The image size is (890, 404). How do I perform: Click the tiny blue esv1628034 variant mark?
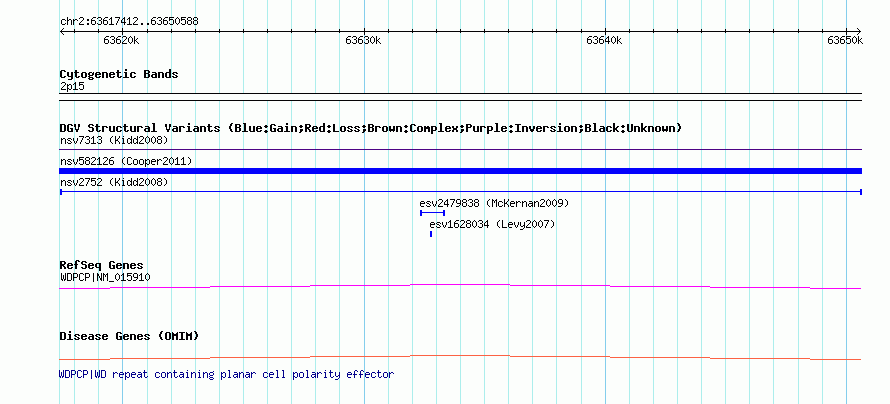click(431, 234)
